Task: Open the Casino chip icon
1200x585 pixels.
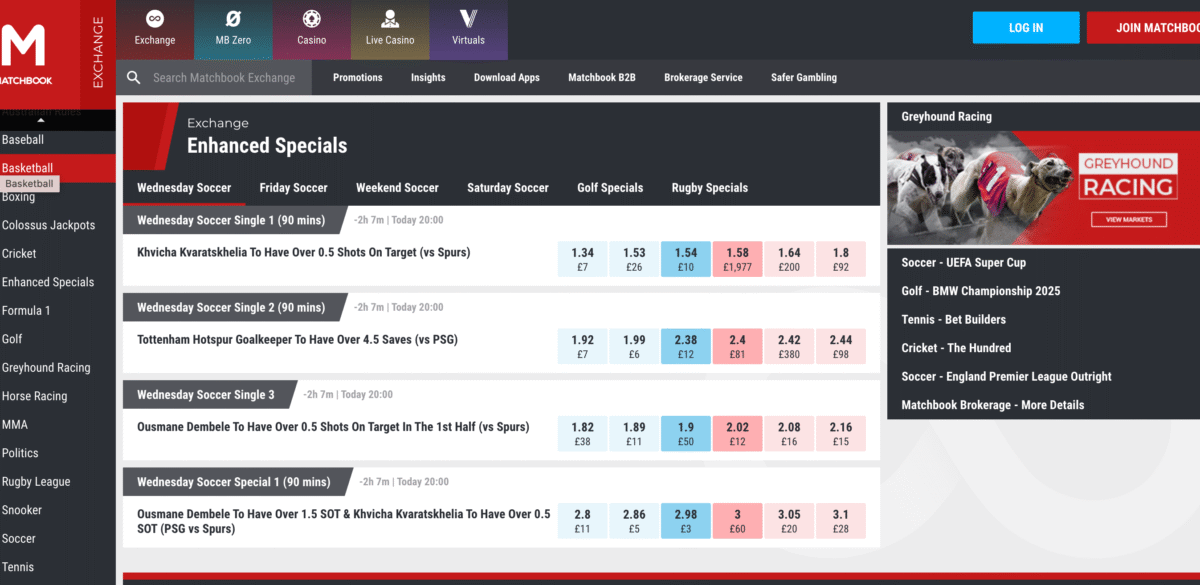Action: (x=311, y=19)
